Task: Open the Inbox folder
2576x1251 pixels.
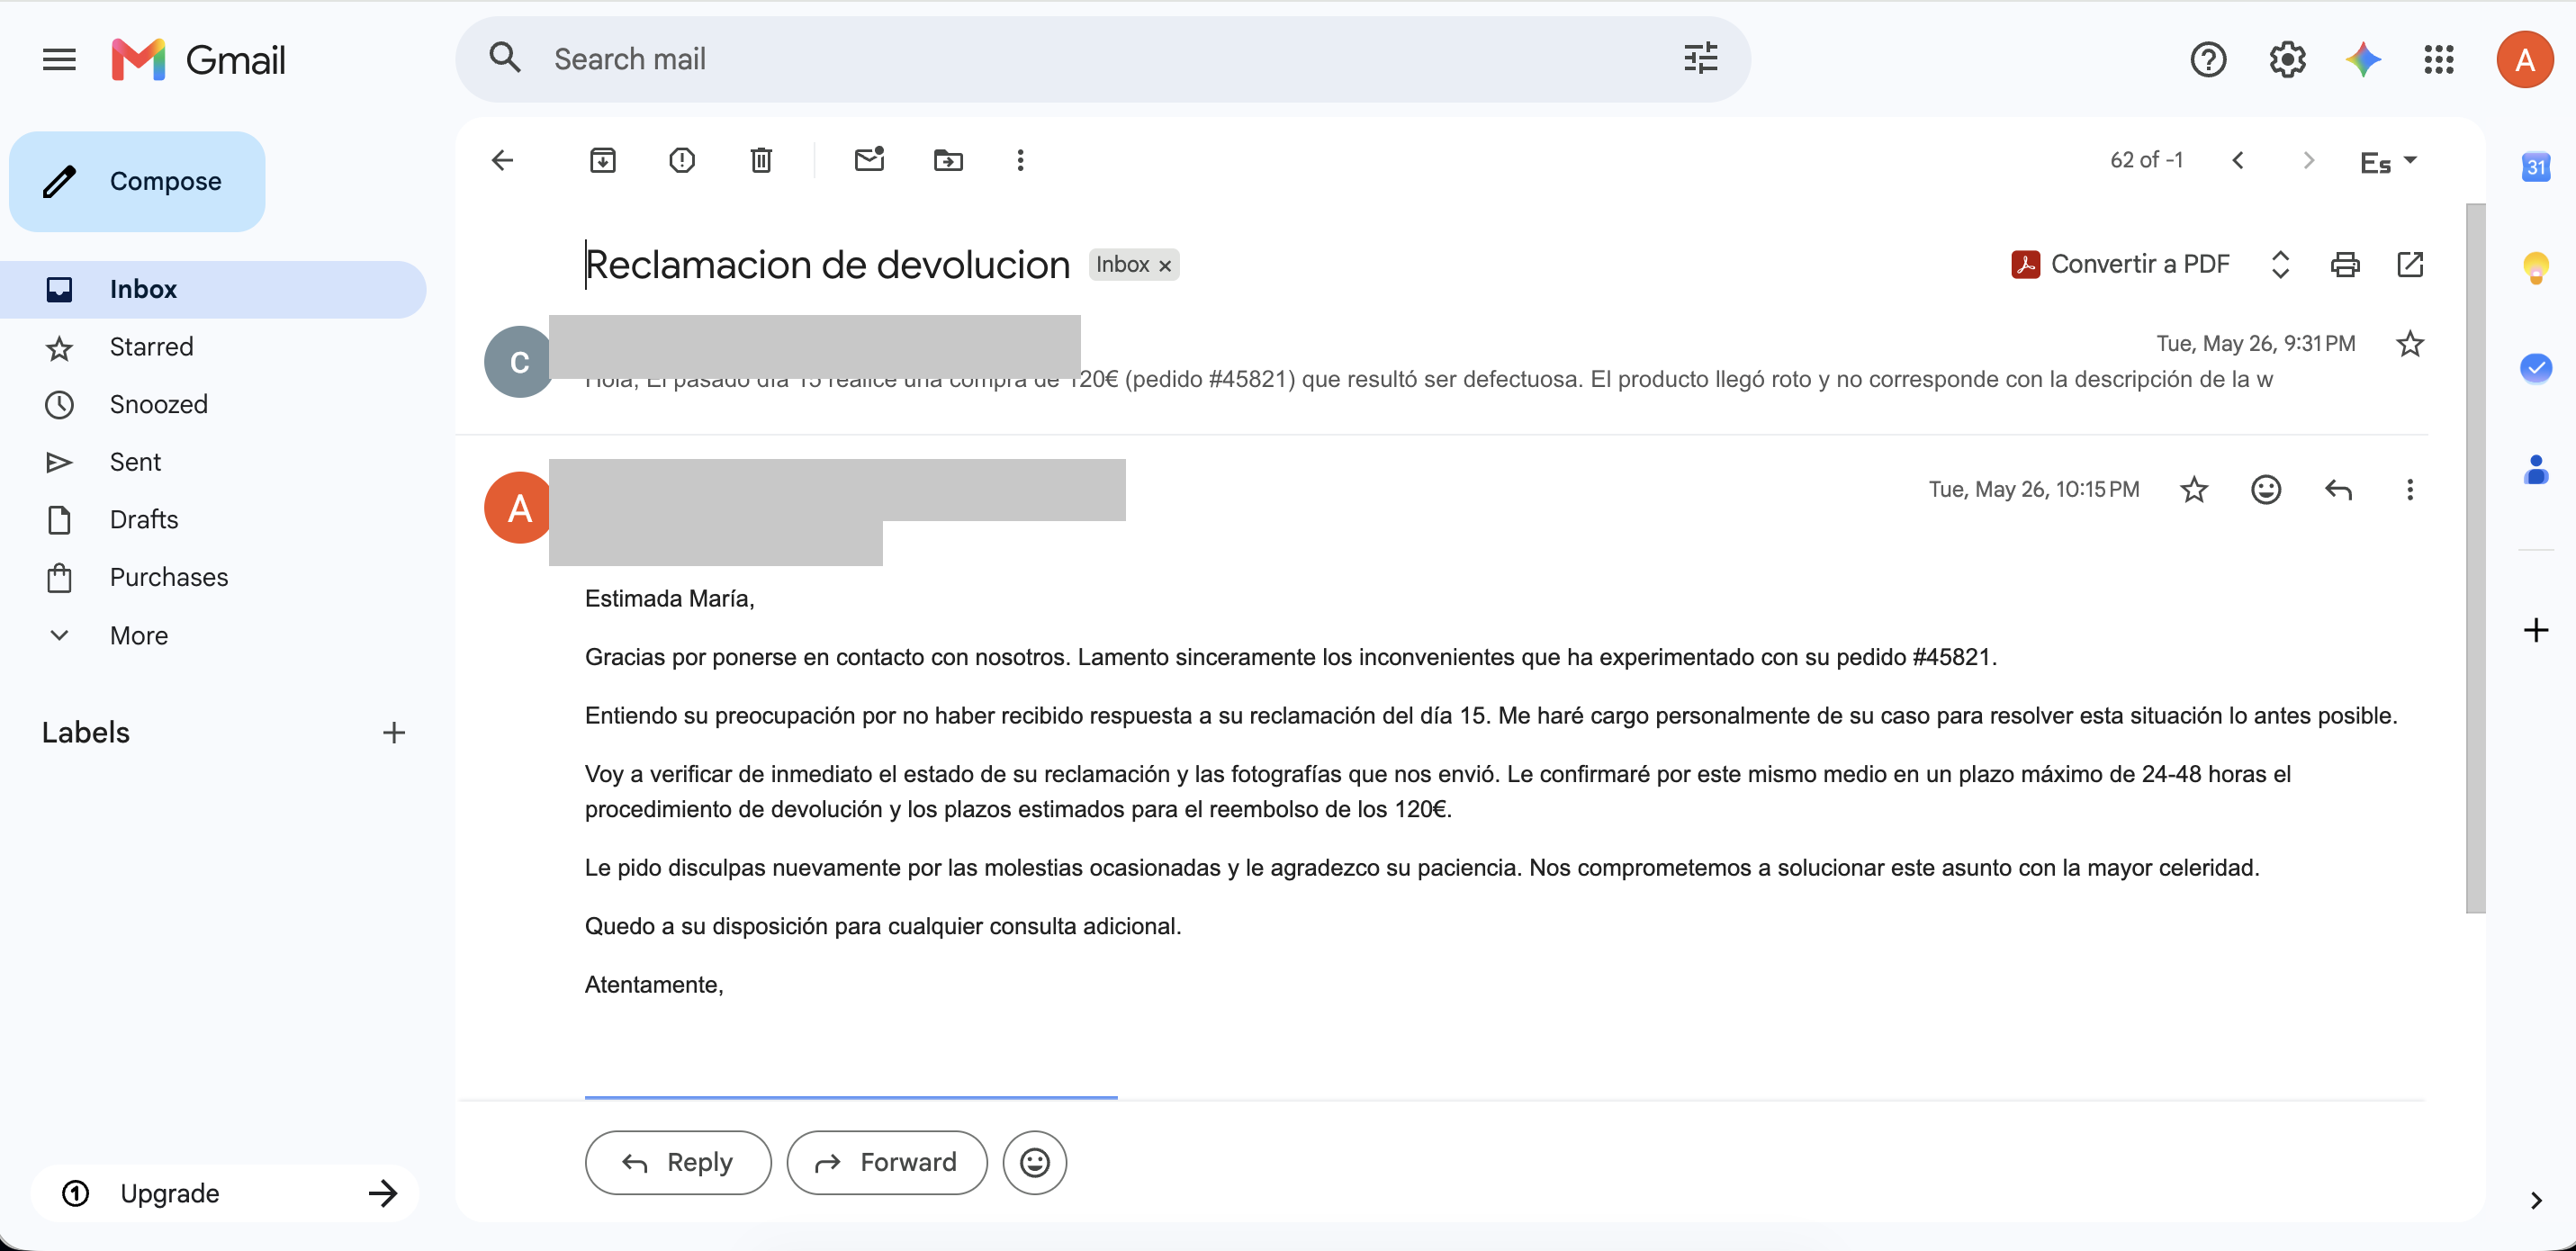Action: coord(213,289)
